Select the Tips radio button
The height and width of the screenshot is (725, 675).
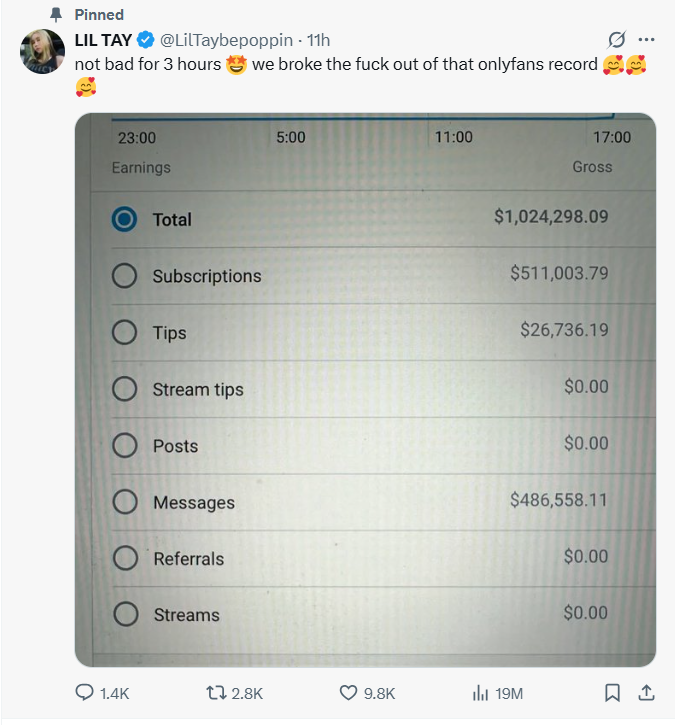coord(125,332)
